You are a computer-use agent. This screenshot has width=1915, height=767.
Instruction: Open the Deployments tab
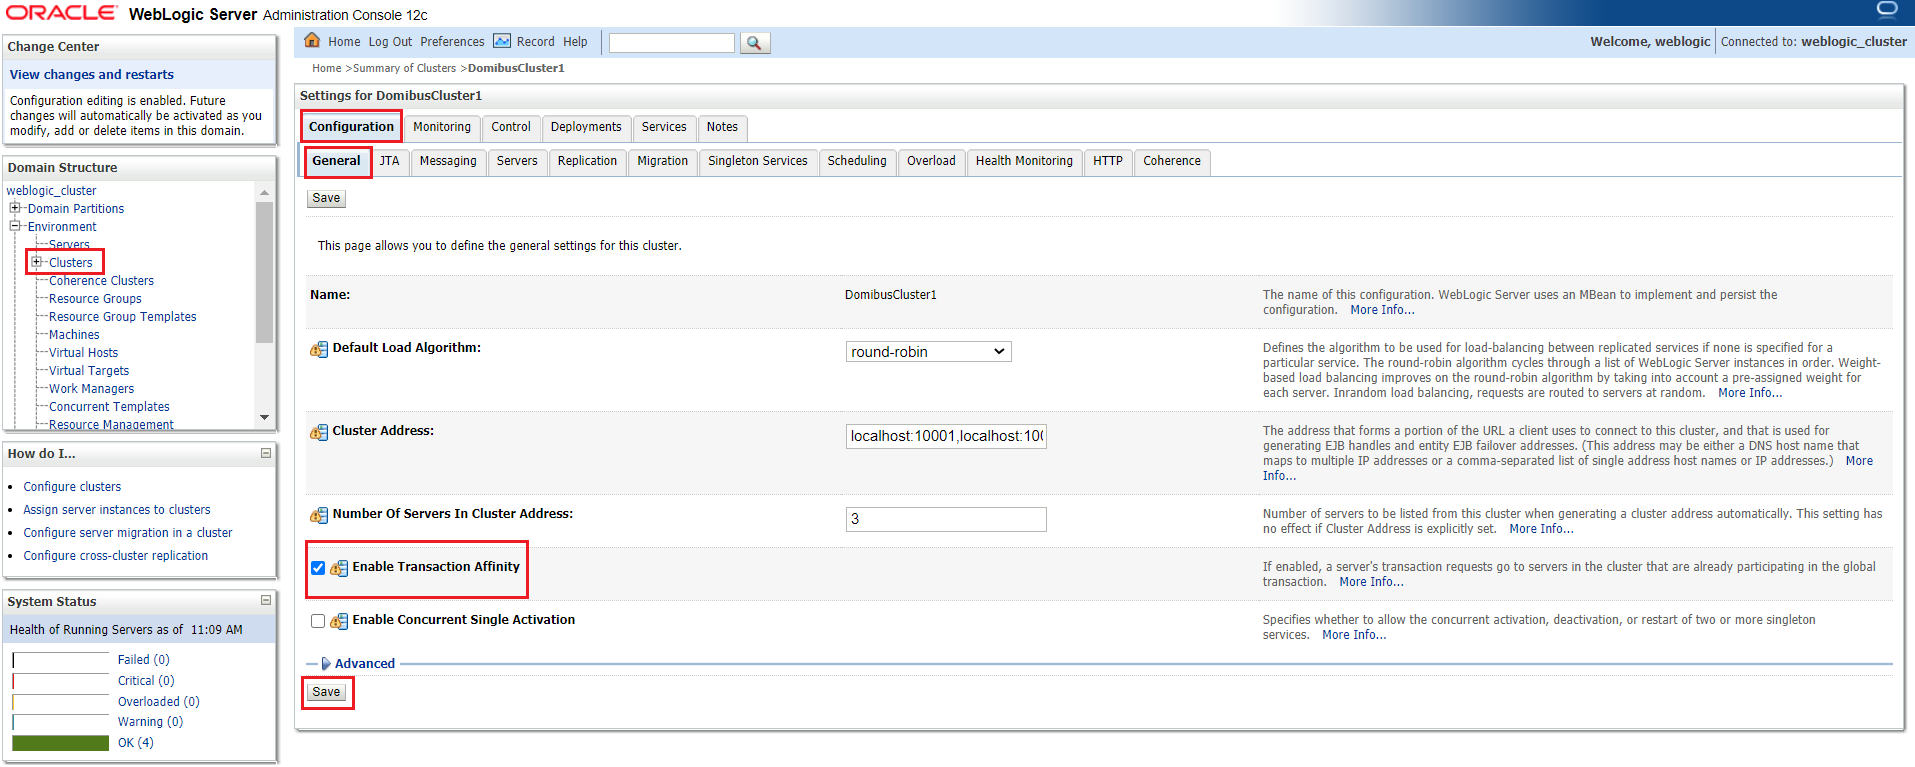pyautogui.click(x=586, y=127)
